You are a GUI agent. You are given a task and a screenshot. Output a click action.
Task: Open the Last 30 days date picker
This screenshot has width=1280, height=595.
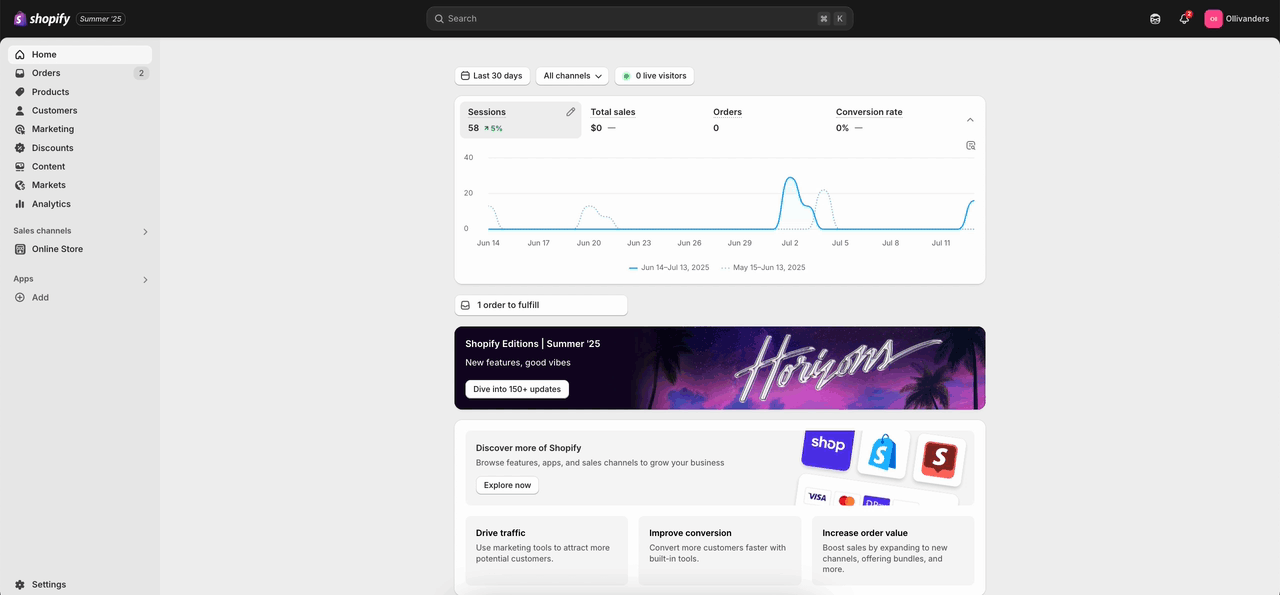pos(492,76)
